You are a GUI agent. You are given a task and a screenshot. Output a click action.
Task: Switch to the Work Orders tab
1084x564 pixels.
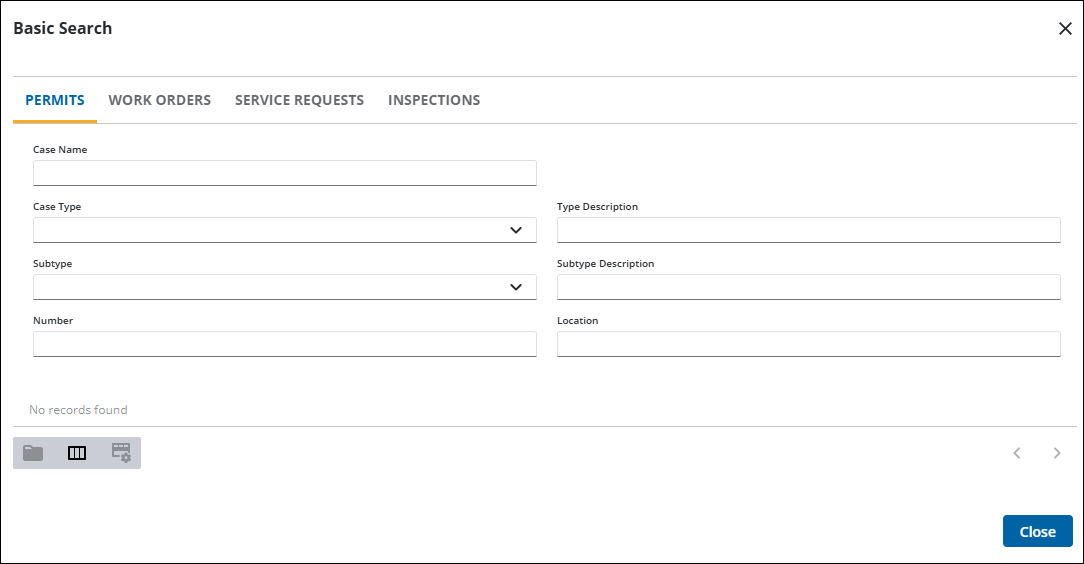160,100
